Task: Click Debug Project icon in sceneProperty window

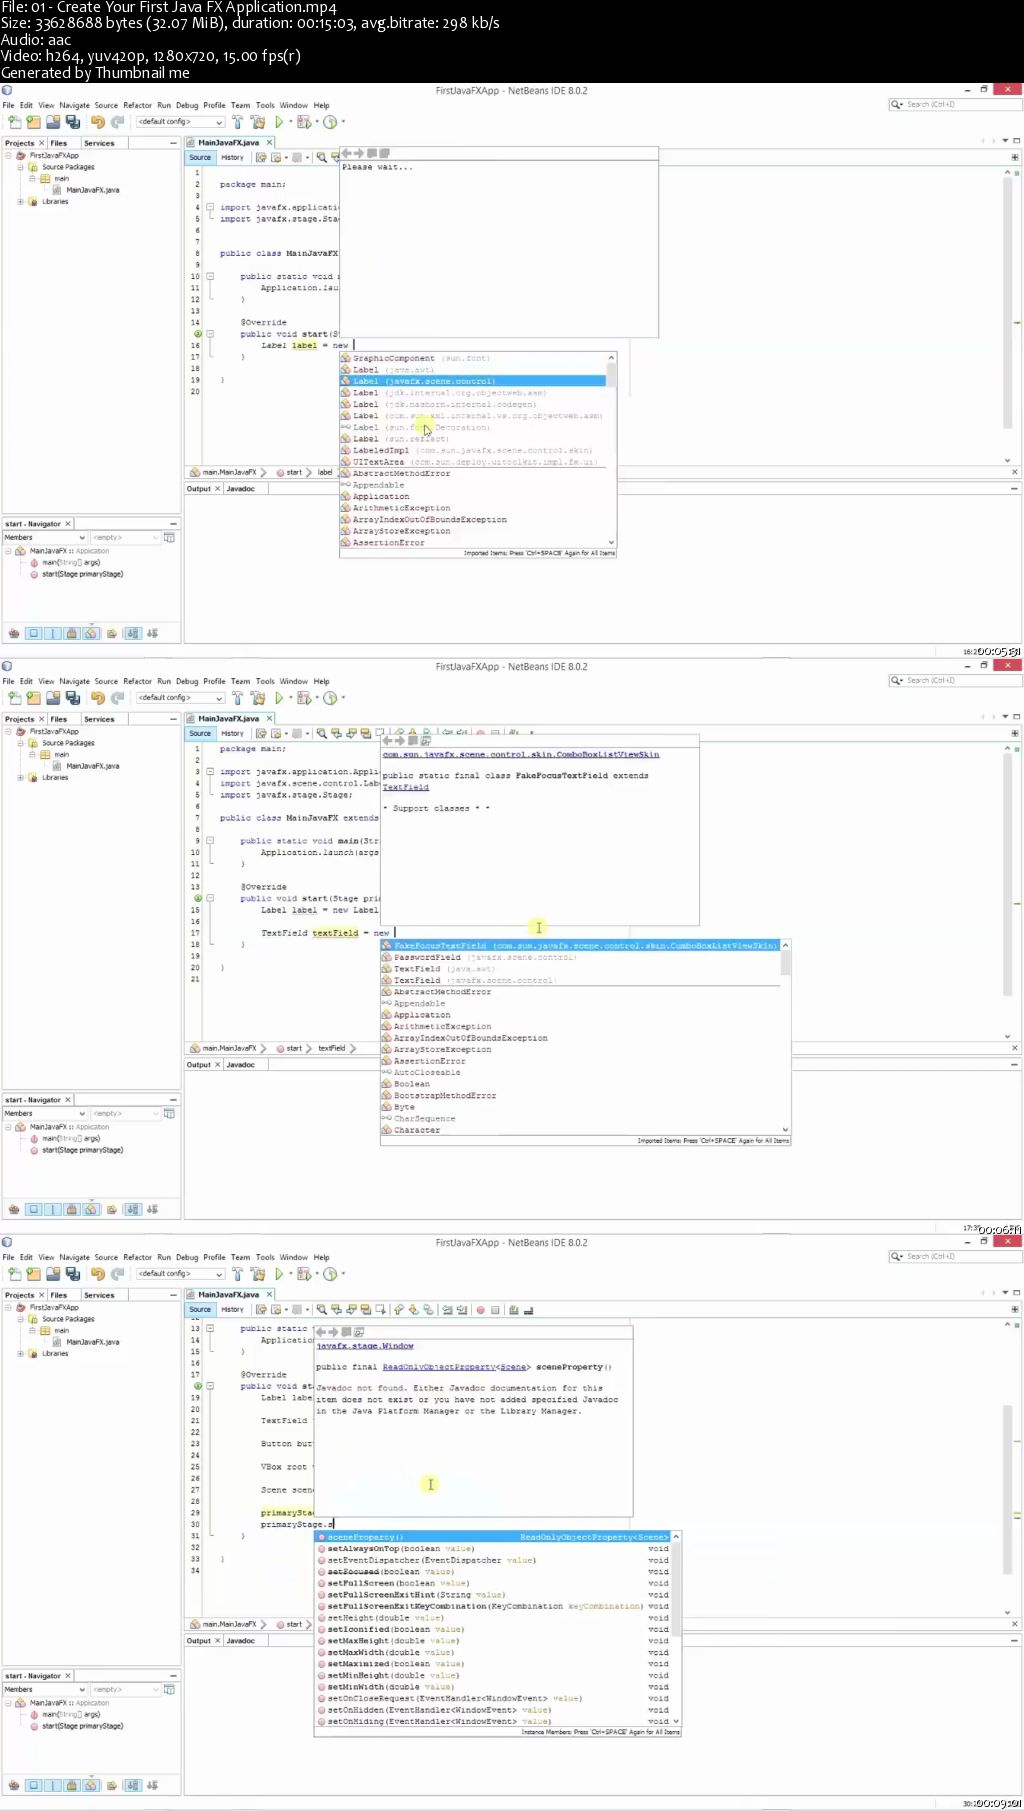Action: (303, 1274)
